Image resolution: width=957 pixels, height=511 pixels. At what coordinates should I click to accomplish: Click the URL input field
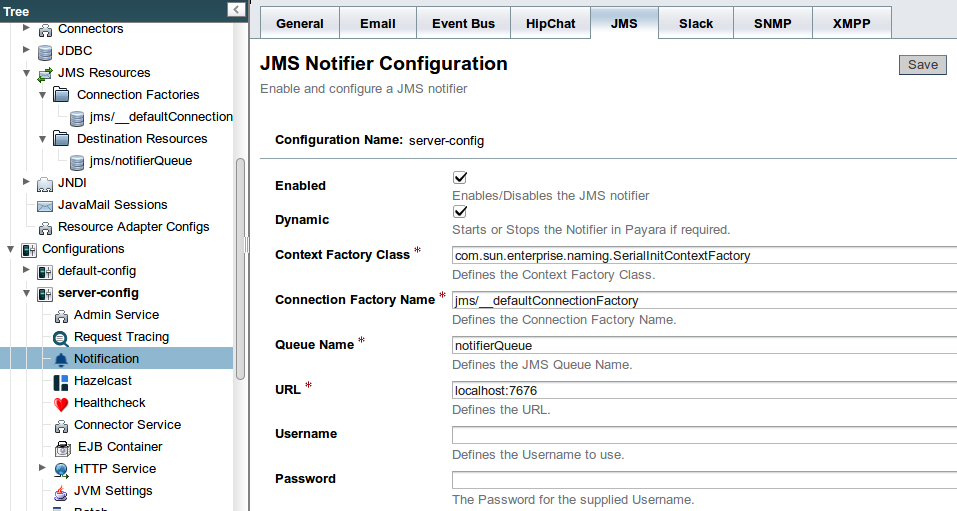704,390
